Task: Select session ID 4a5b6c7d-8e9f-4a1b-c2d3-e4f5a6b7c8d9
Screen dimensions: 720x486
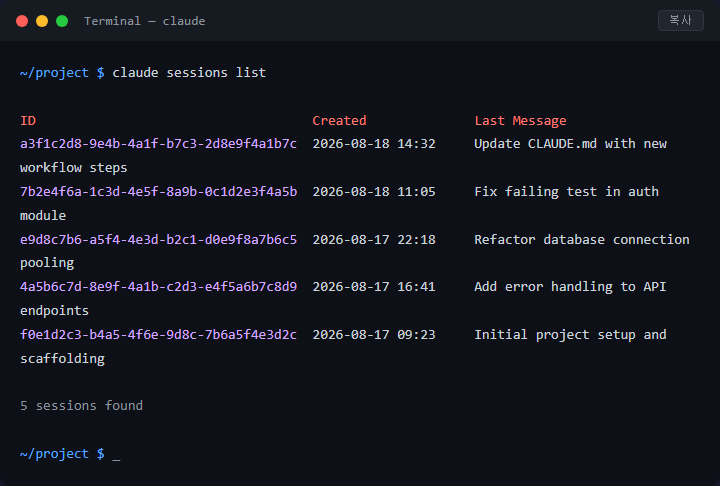Action: click(158, 287)
